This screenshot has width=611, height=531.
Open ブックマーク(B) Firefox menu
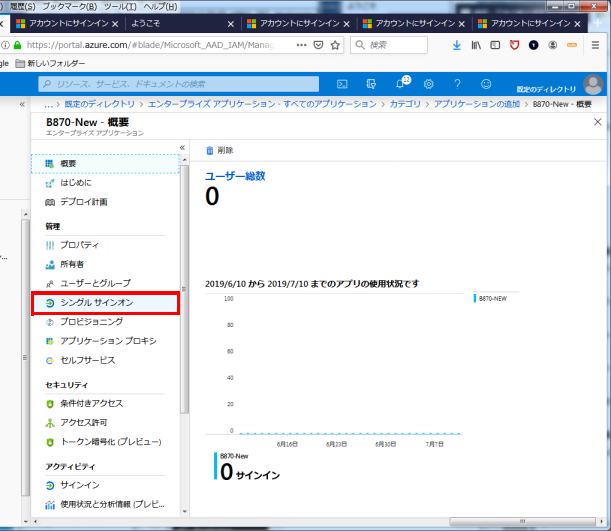tap(70, 6)
